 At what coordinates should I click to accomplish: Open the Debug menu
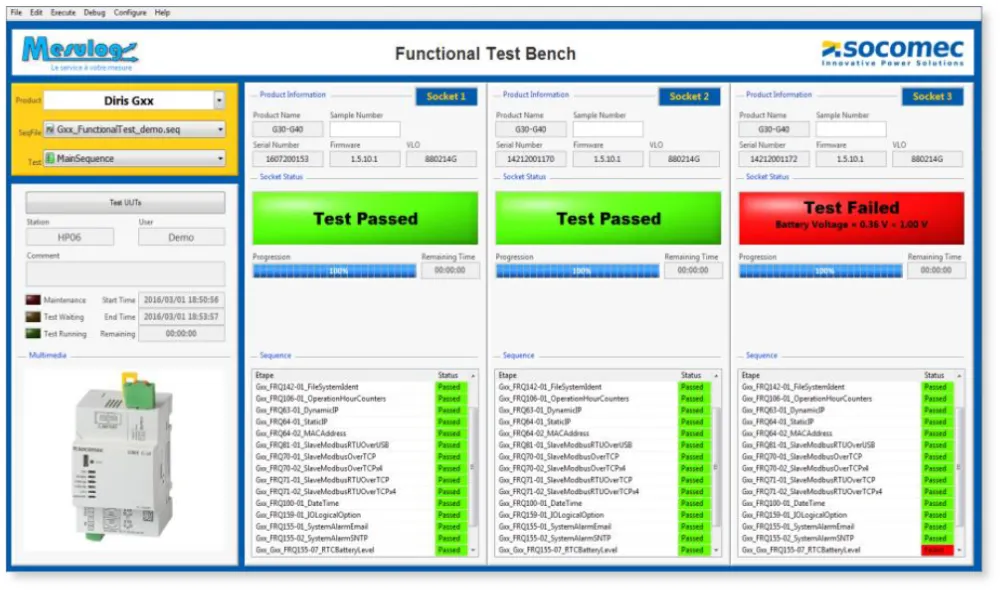[x=94, y=12]
